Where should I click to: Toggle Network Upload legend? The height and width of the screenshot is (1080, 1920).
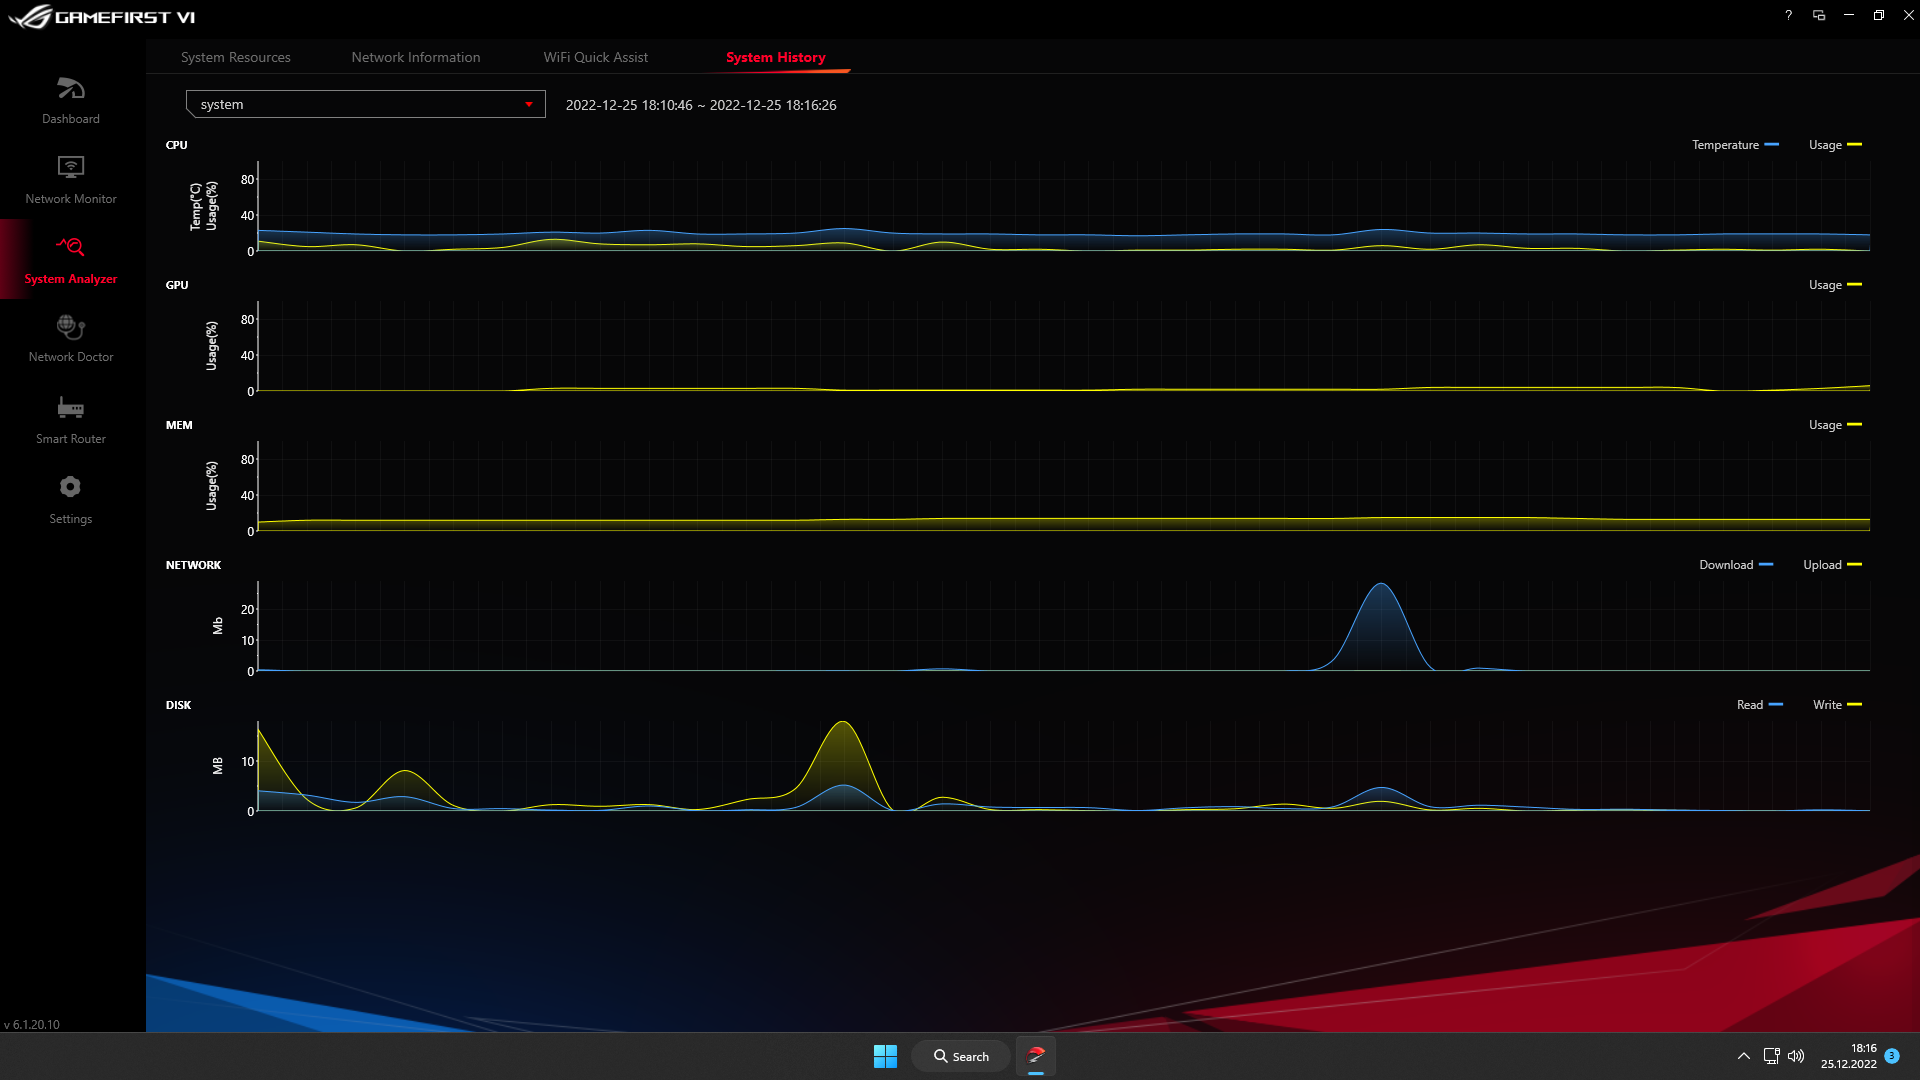[1832, 565]
